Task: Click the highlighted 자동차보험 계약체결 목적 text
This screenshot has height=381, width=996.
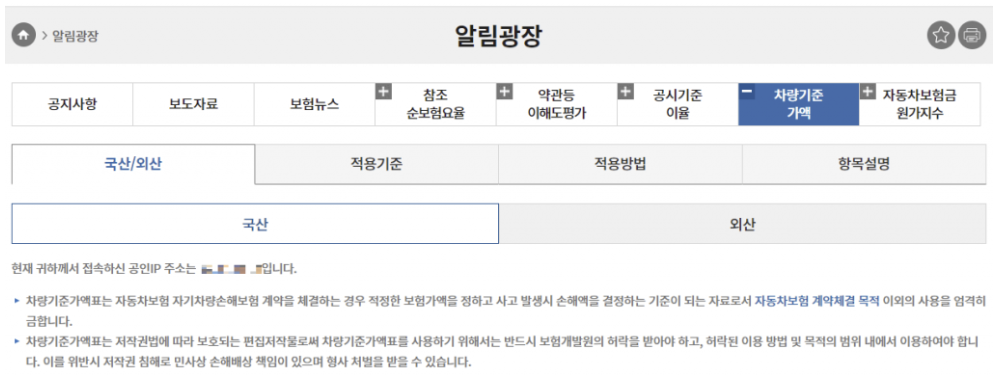Action: pos(818,301)
